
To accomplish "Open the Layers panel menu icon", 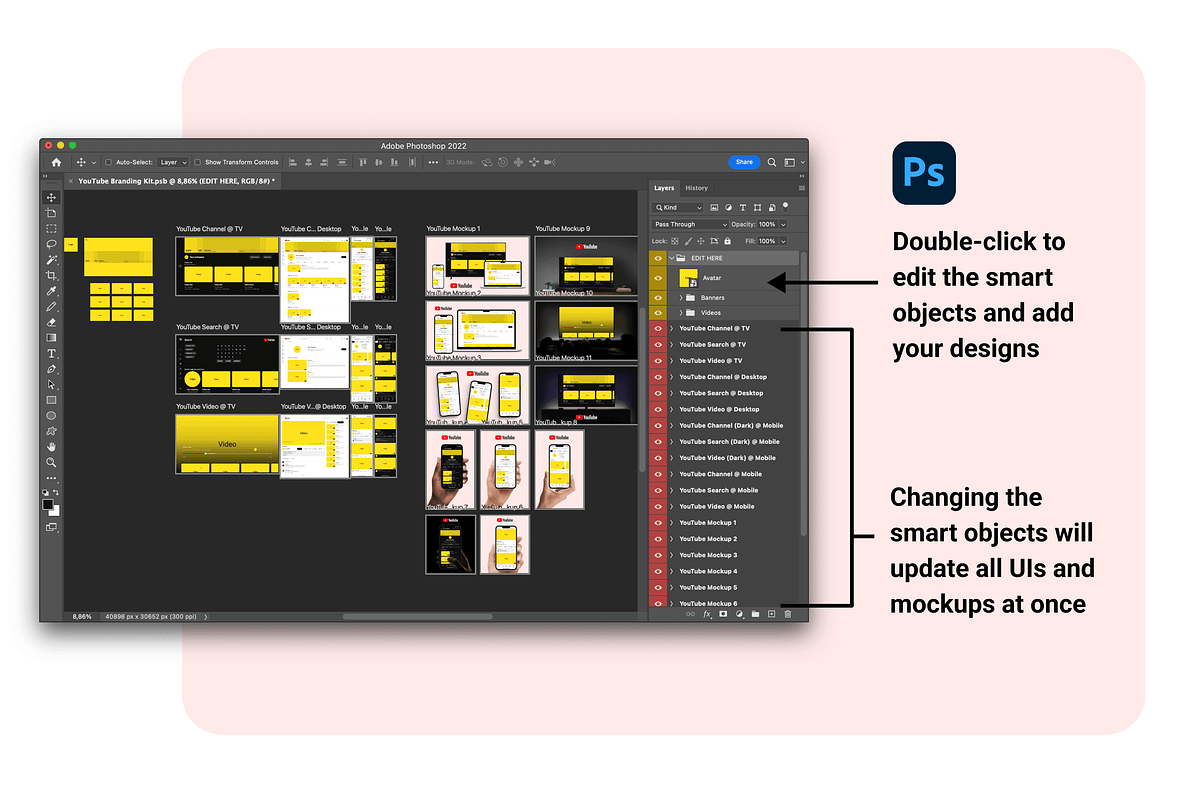I will (802, 188).
